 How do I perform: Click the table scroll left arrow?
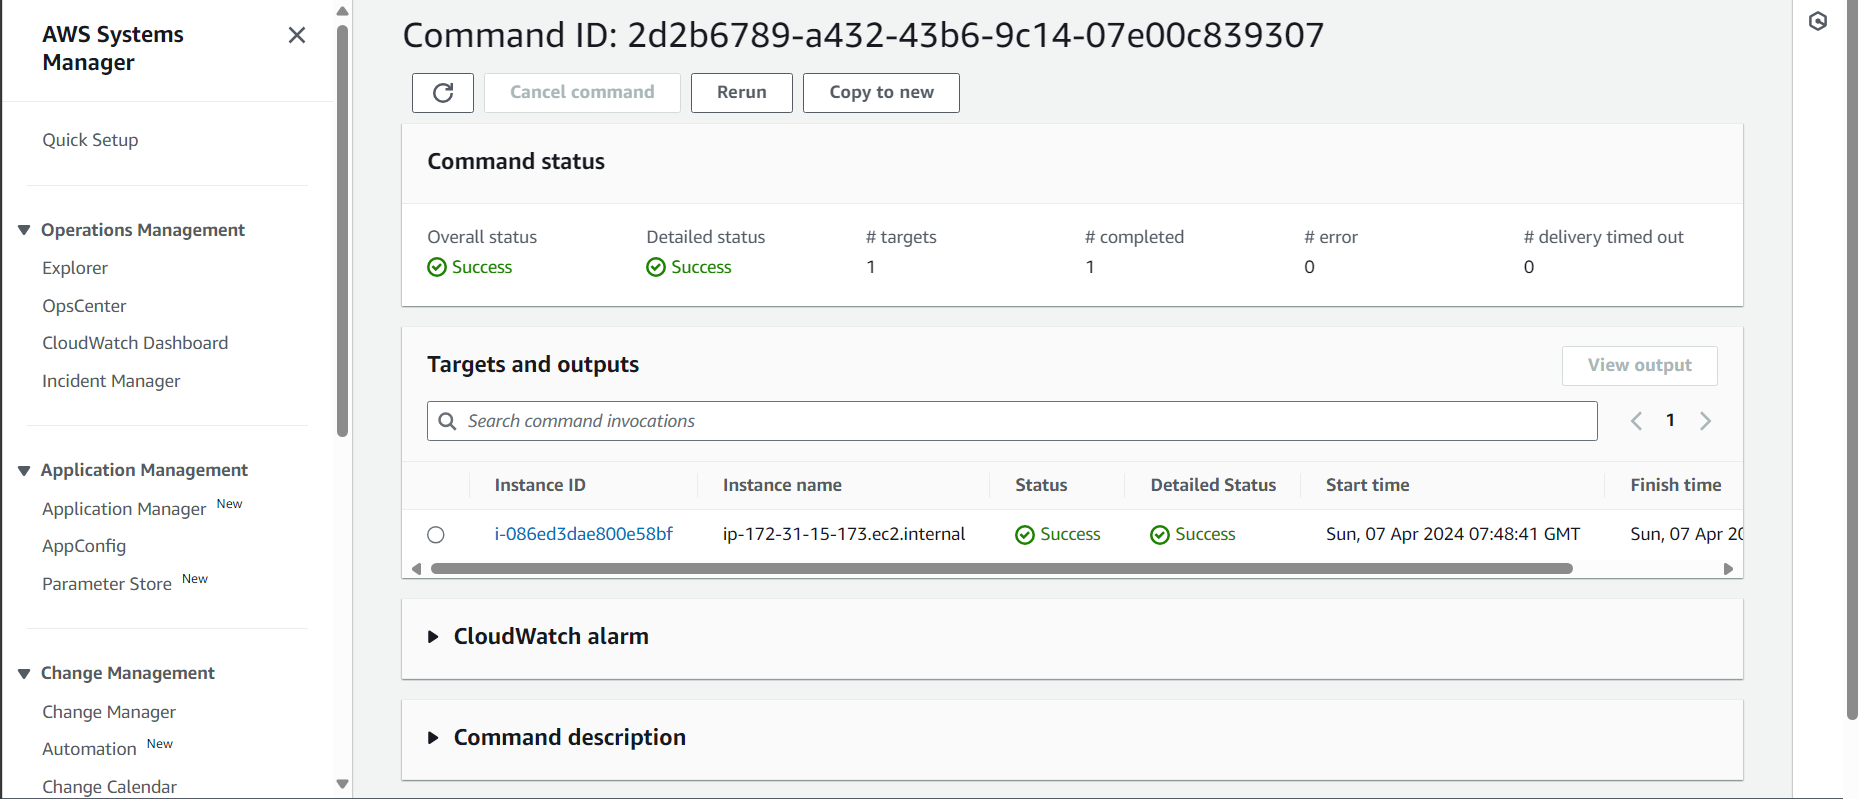416,569
